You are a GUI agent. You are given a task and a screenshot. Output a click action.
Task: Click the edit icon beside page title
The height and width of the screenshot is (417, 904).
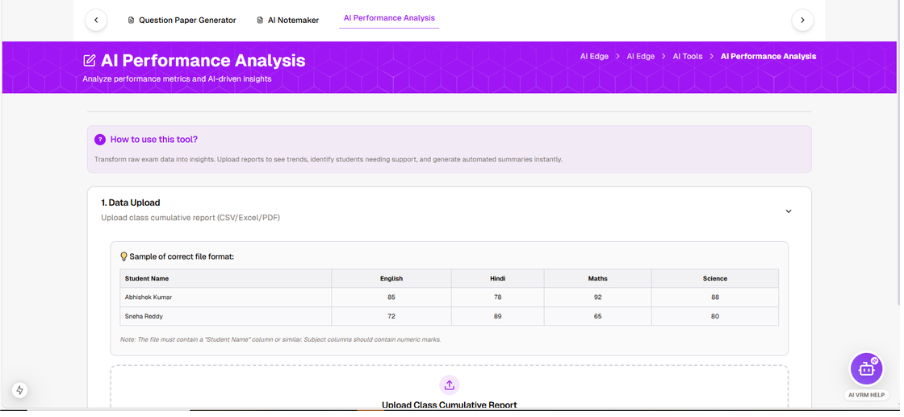coord(89,61)
